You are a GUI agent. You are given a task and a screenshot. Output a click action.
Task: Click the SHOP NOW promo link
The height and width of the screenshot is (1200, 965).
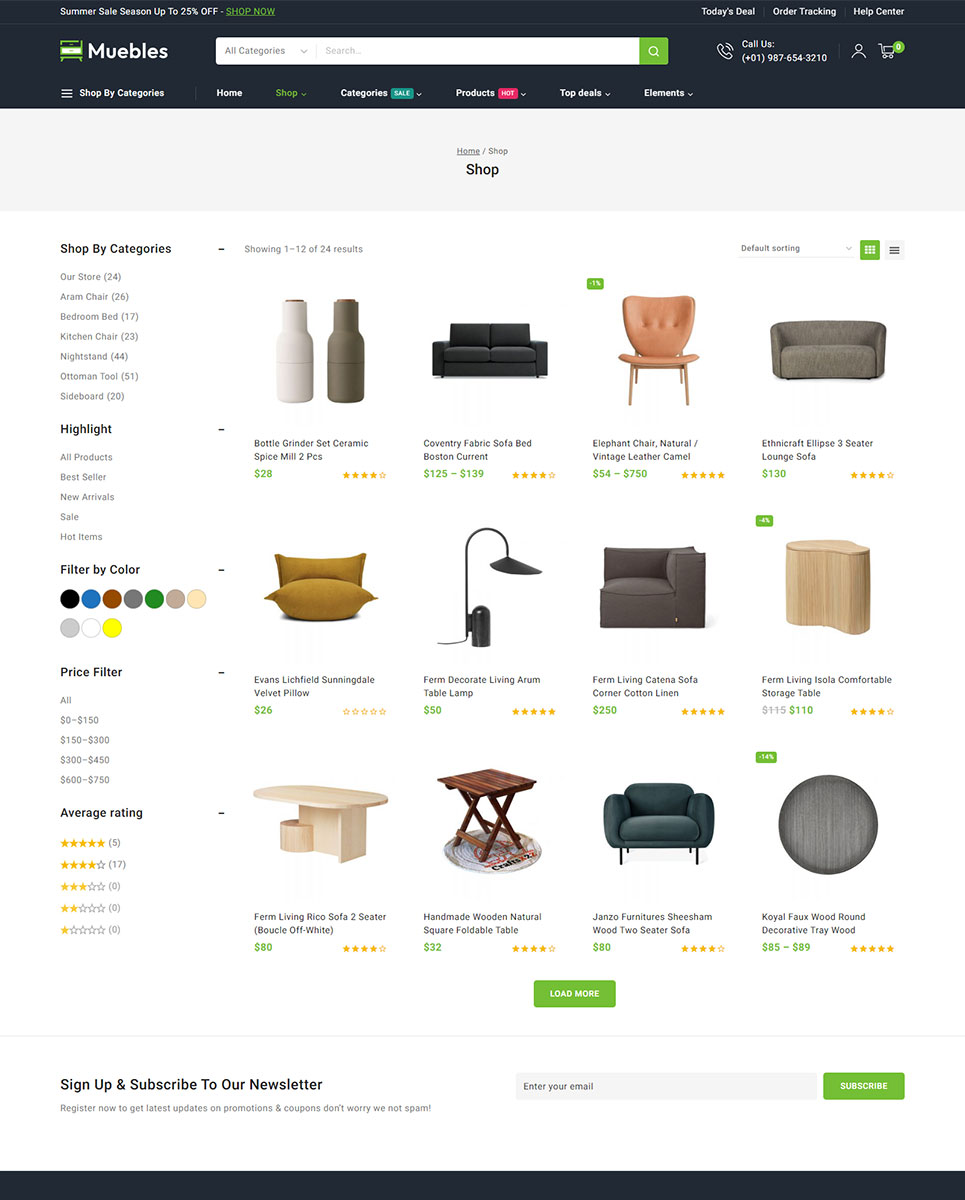coord(250,12)
